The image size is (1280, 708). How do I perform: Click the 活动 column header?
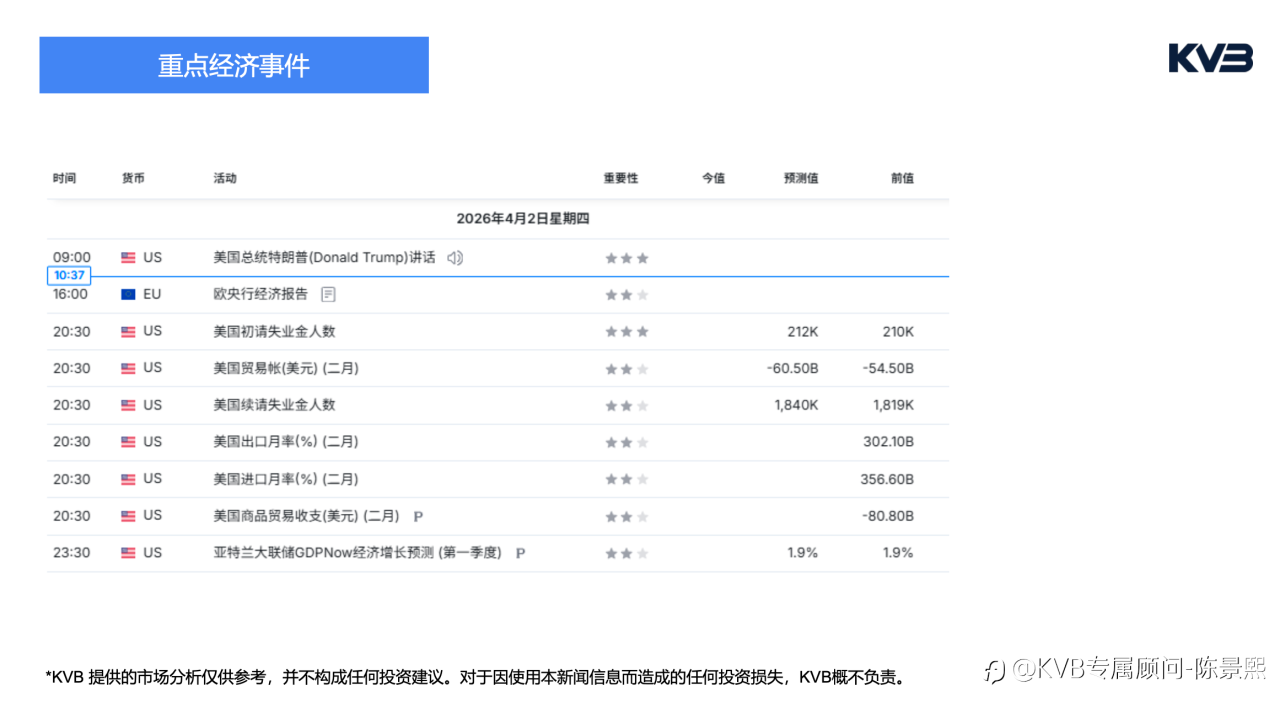225,178
